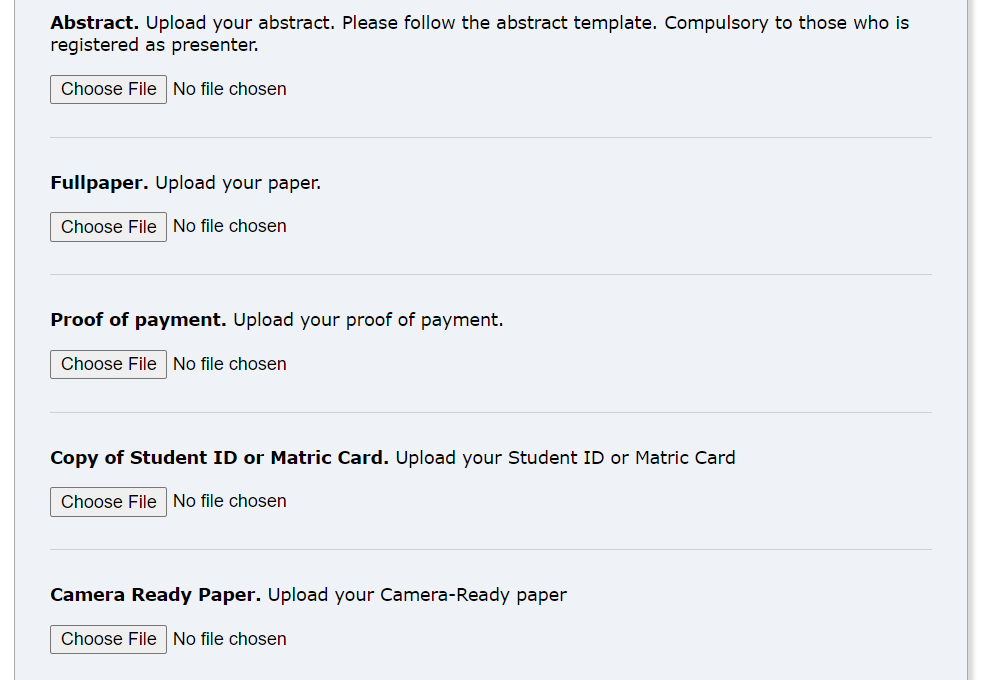Viewport: 999px width, 680px height.
Task: Click 'registered as presenter.' instruction text
Action: [x=154, y=45]
